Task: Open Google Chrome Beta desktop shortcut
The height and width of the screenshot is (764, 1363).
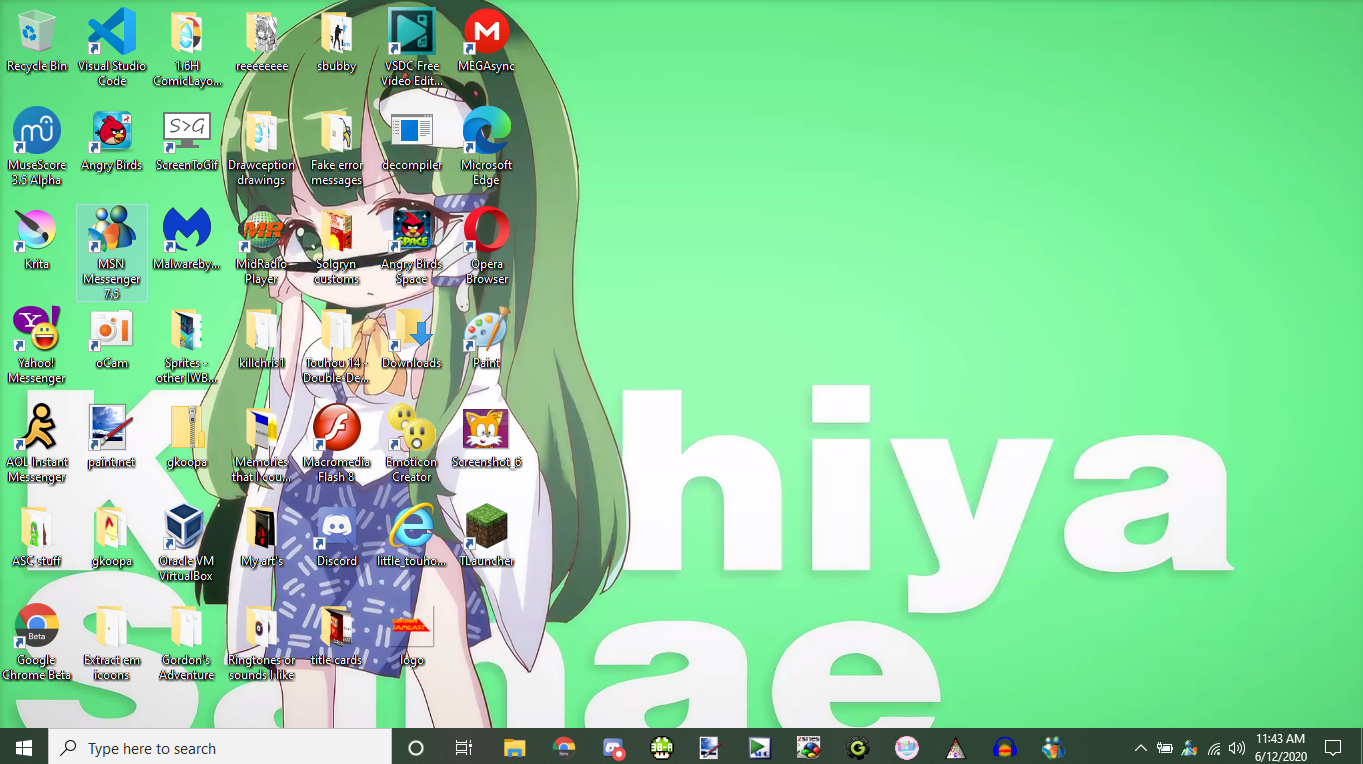Action: [37, 642]
